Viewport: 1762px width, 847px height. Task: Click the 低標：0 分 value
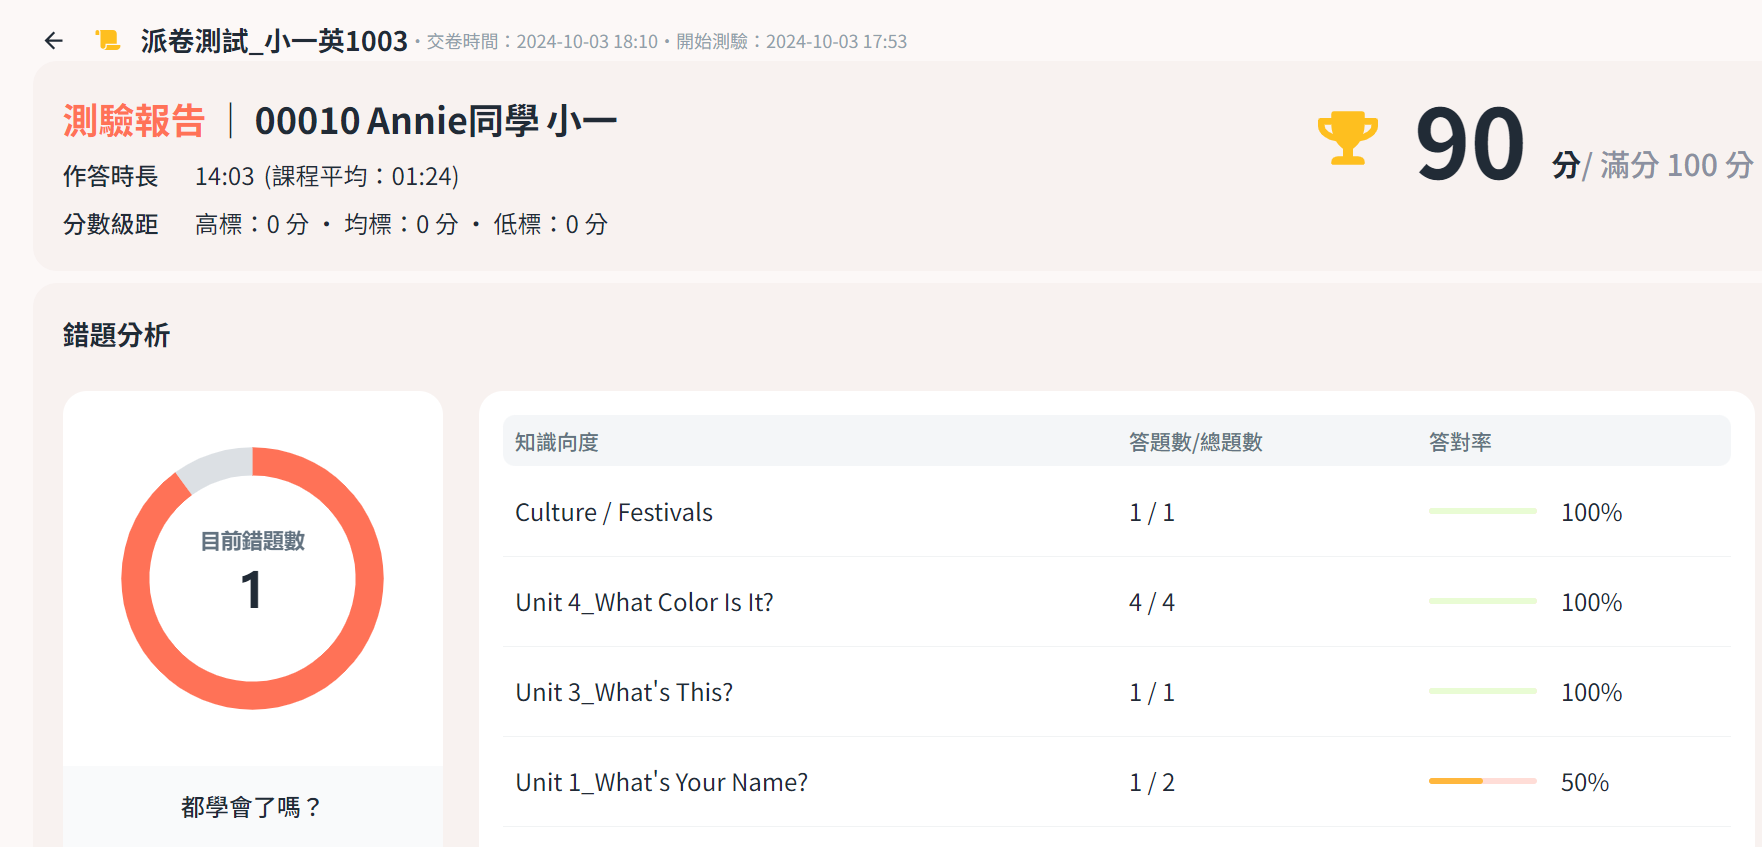point(550,224)
